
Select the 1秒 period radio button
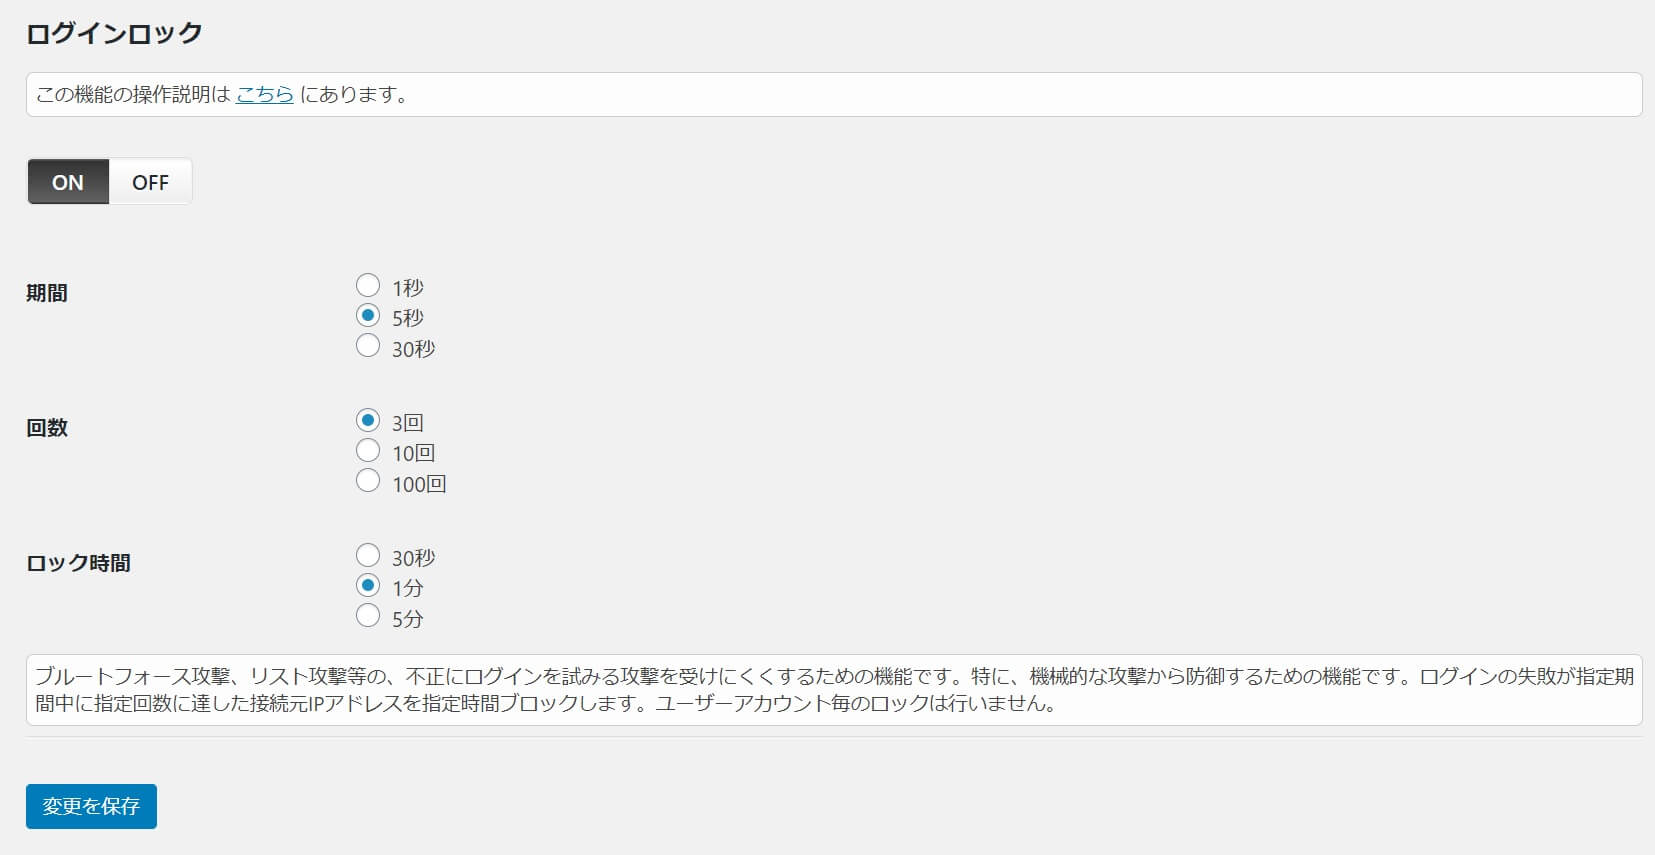click(368, 285)
